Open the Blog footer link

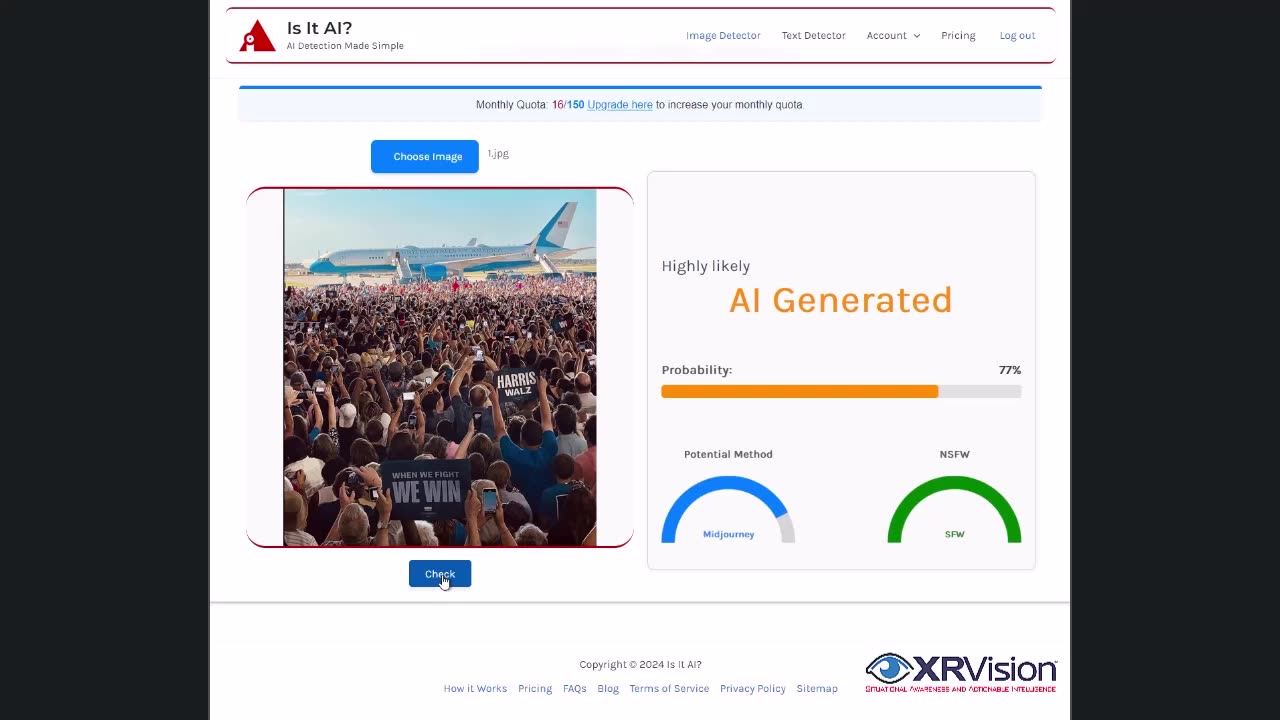pos(608,689)
